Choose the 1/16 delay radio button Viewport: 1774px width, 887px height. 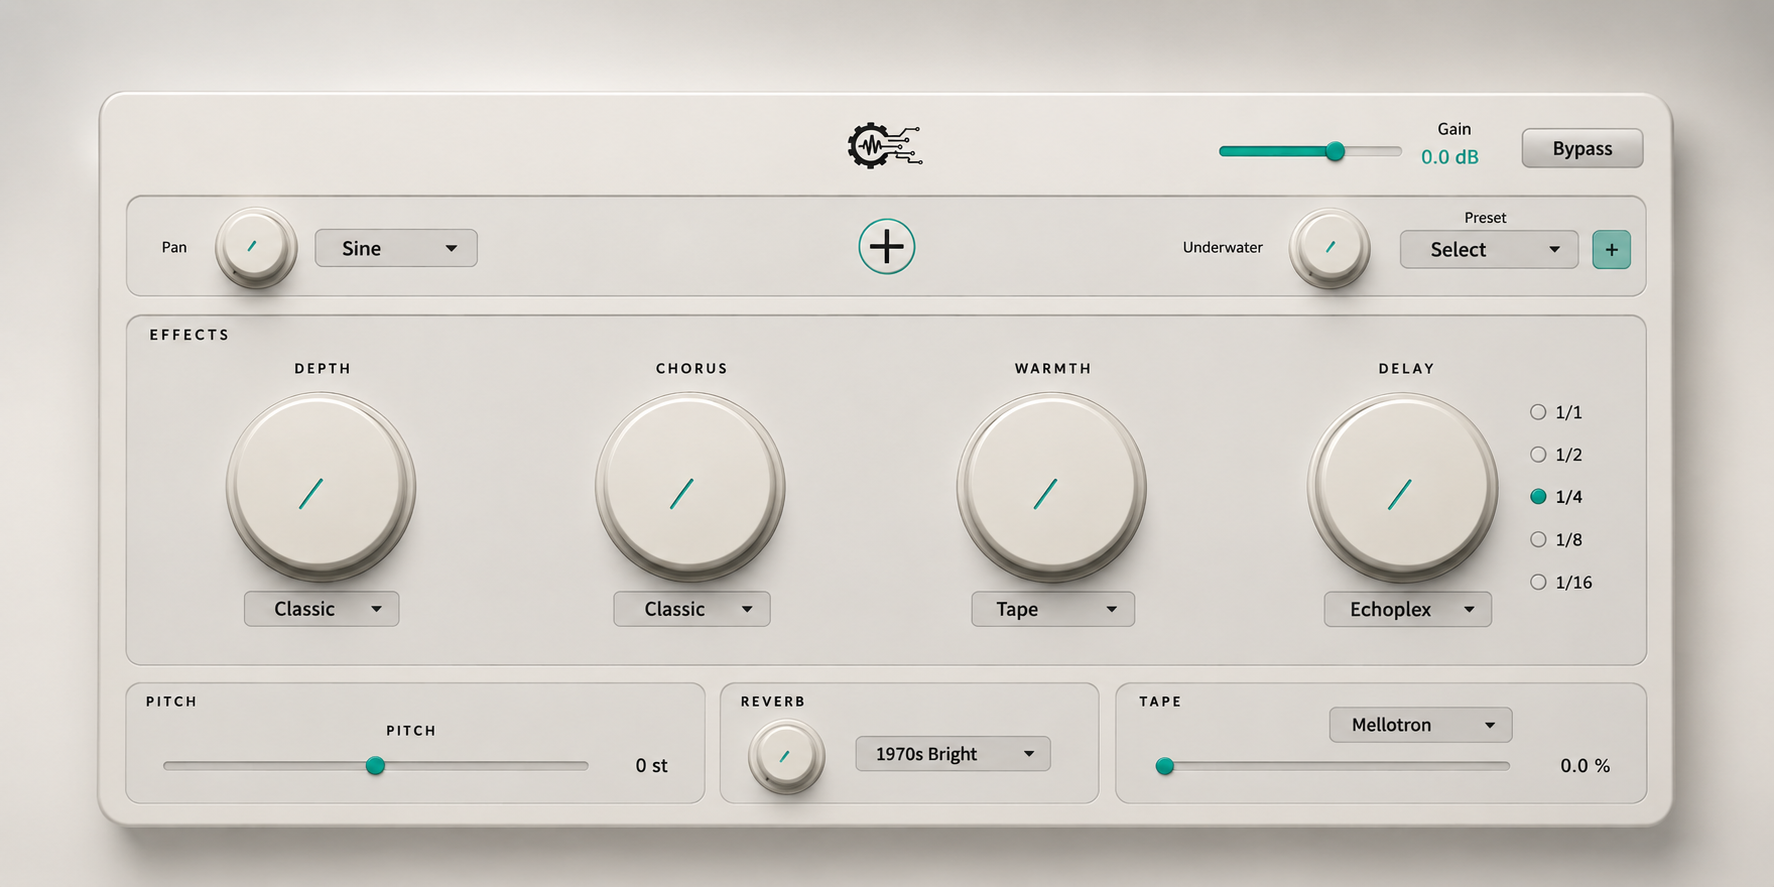click(1560, 582)
